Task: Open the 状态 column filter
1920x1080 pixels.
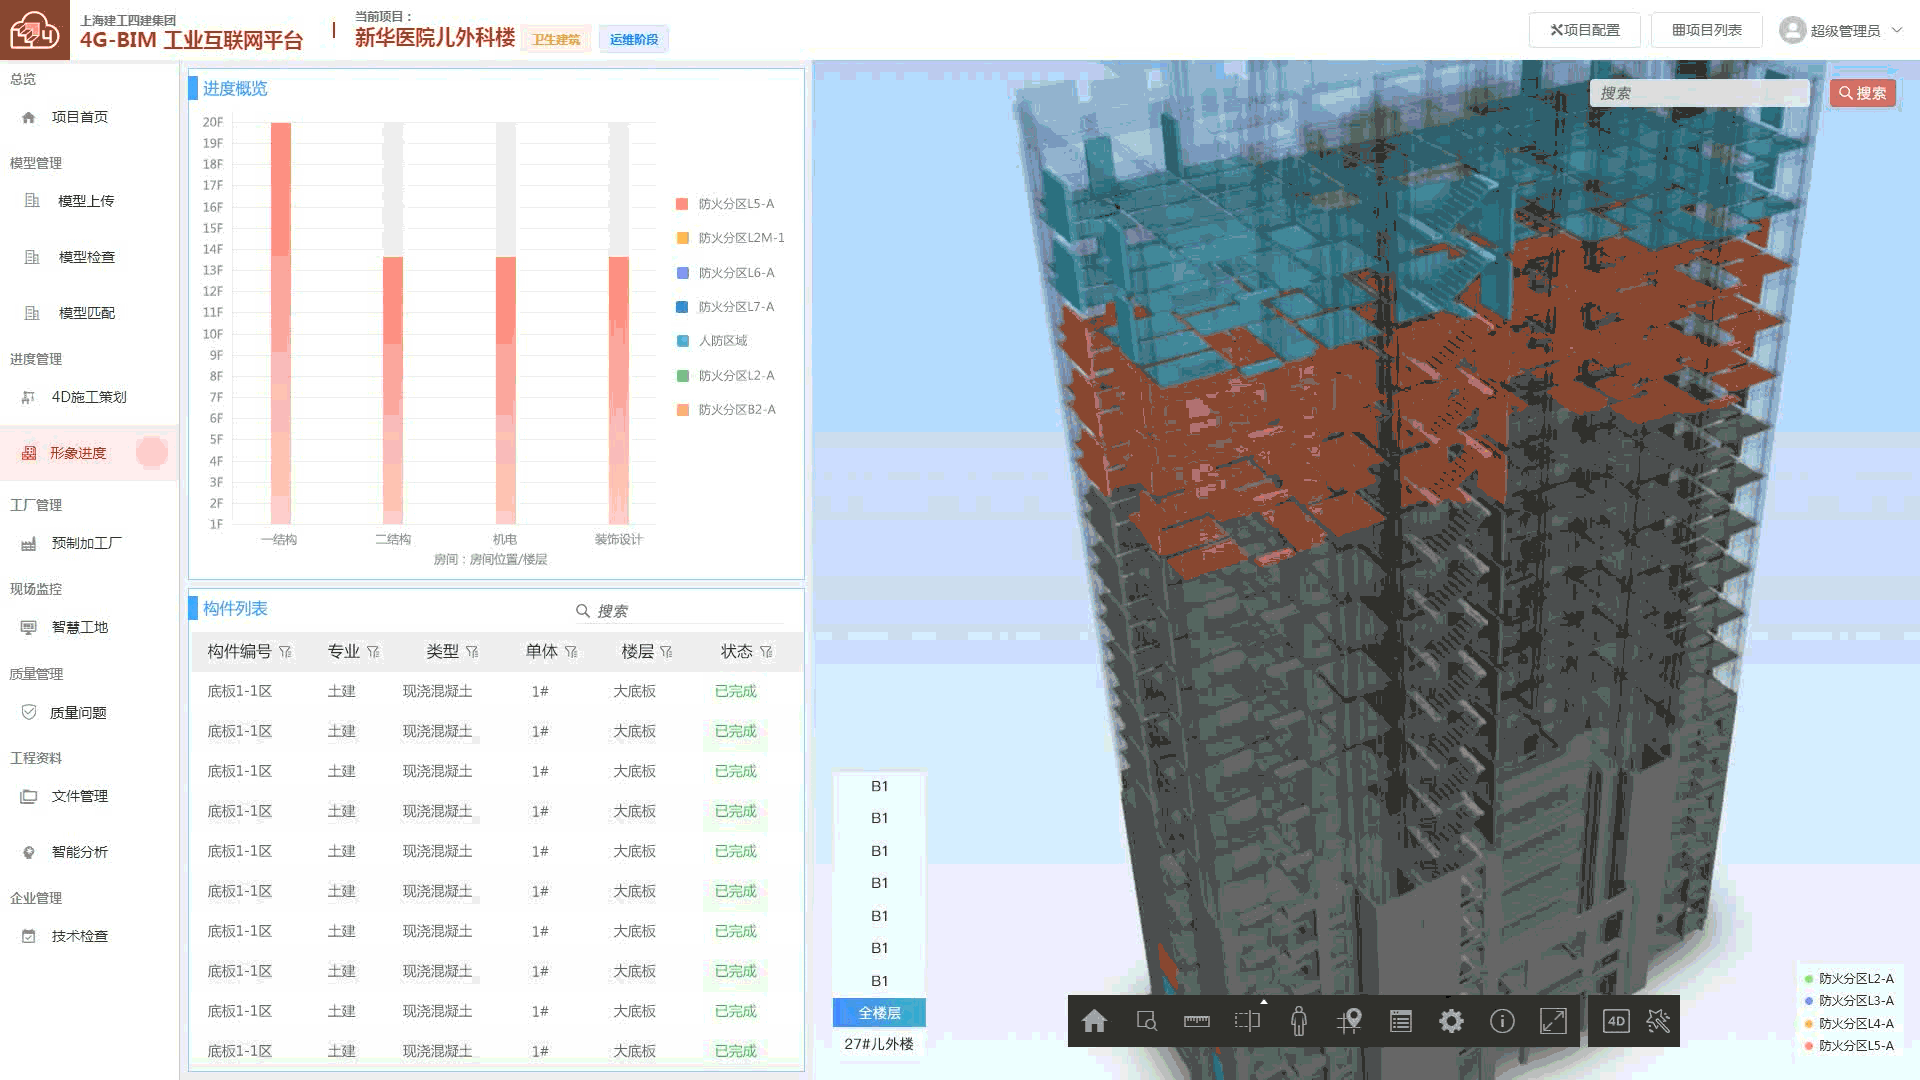Action: (766, 652)
